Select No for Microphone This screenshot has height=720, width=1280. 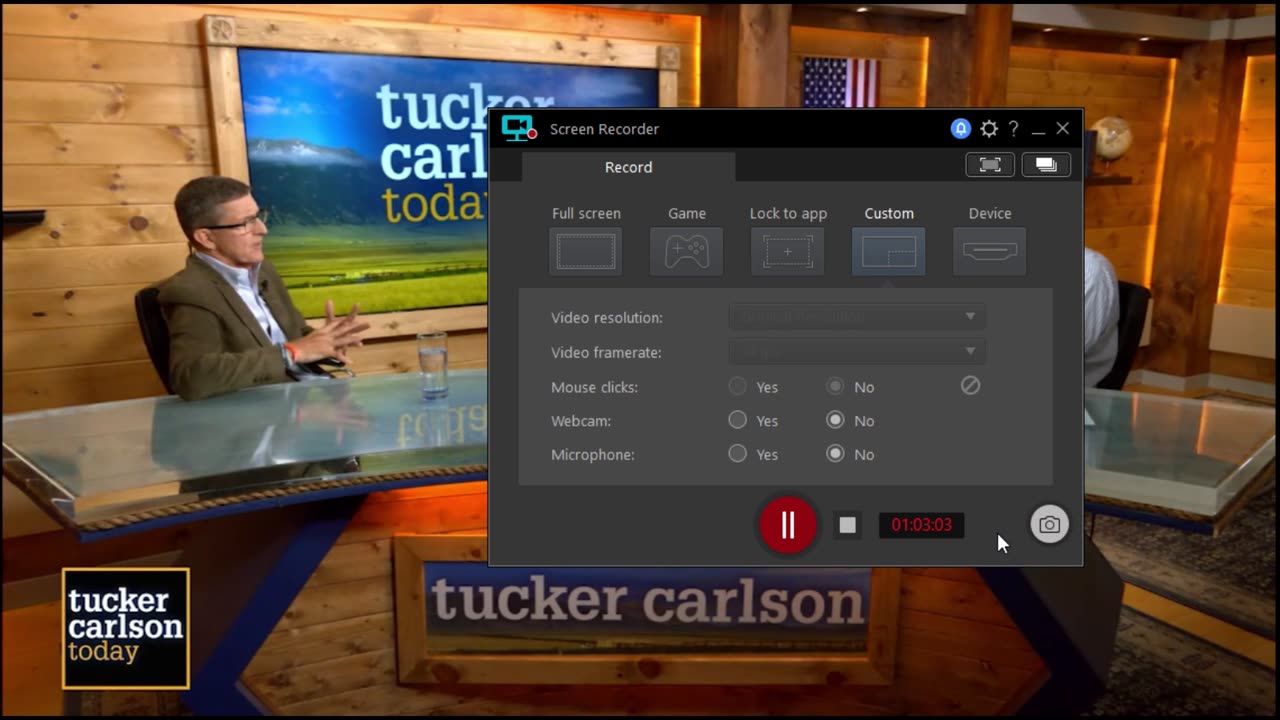click(835, 454)
